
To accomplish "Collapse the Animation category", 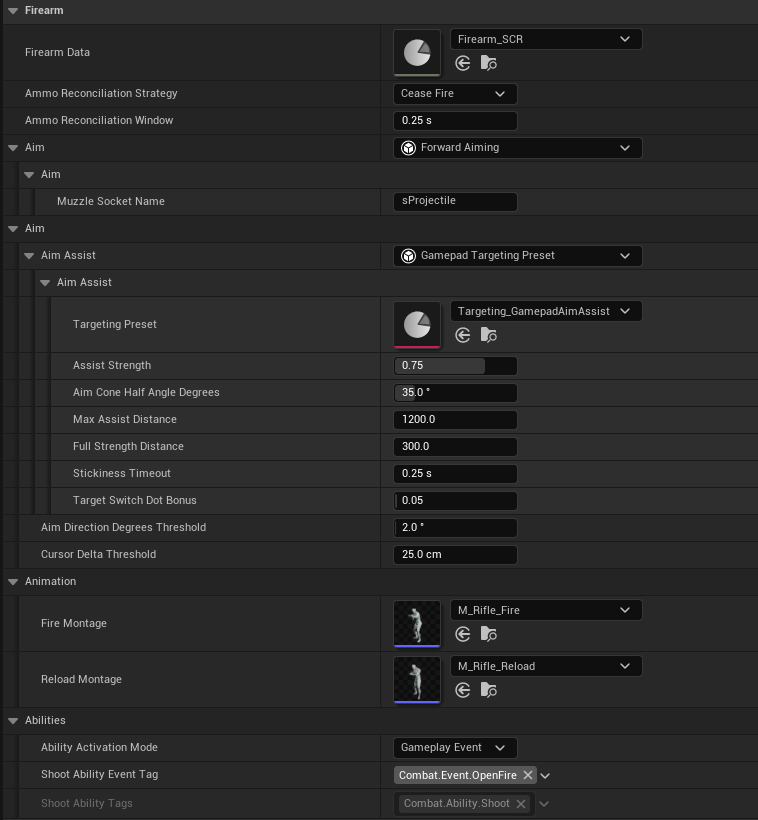I will click(13, 582).
